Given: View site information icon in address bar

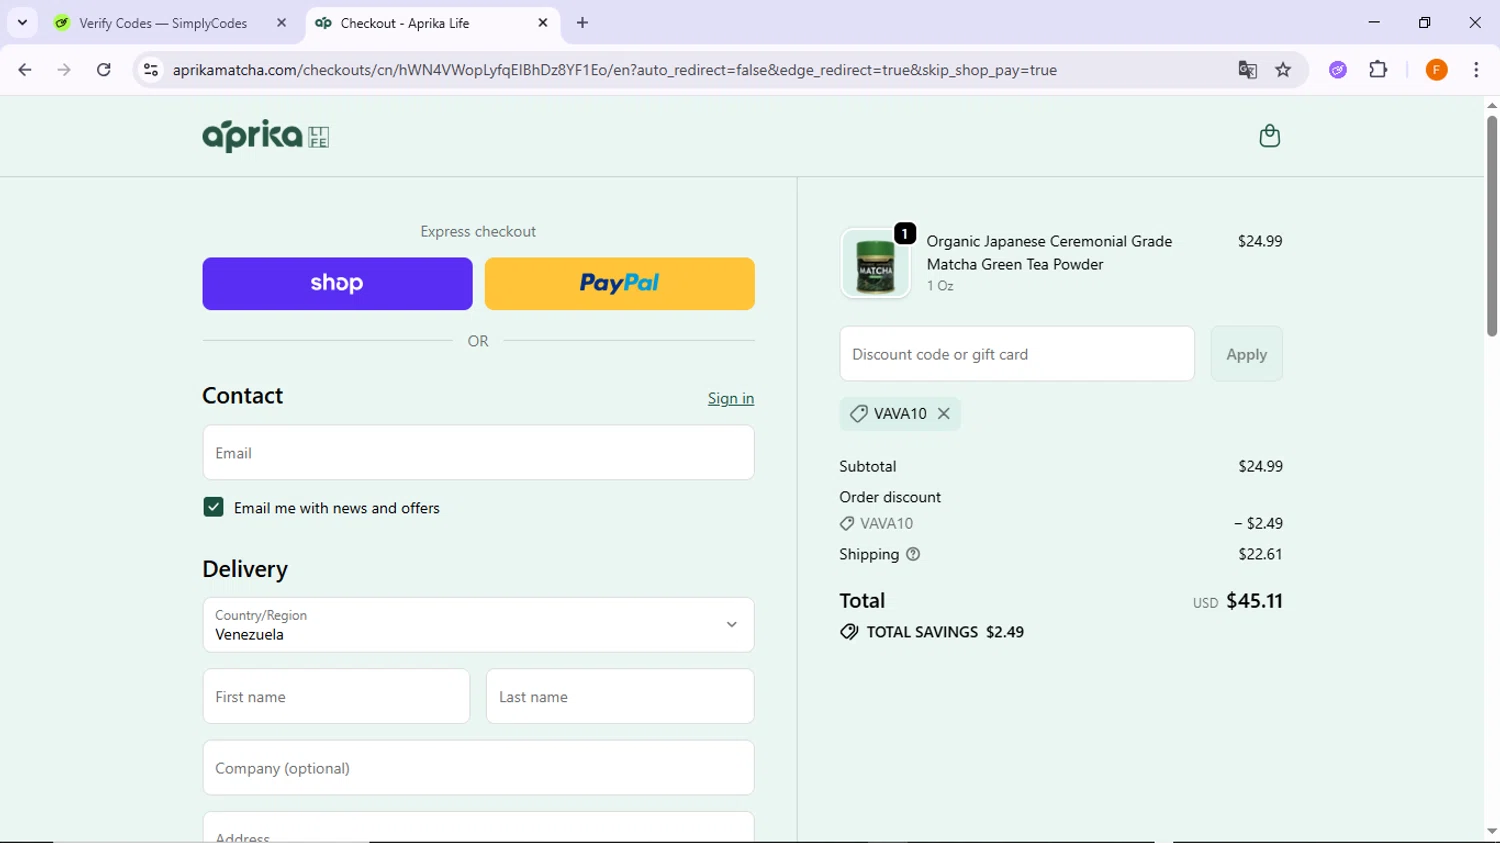Looking at the screenshot, I should [151, 70].
